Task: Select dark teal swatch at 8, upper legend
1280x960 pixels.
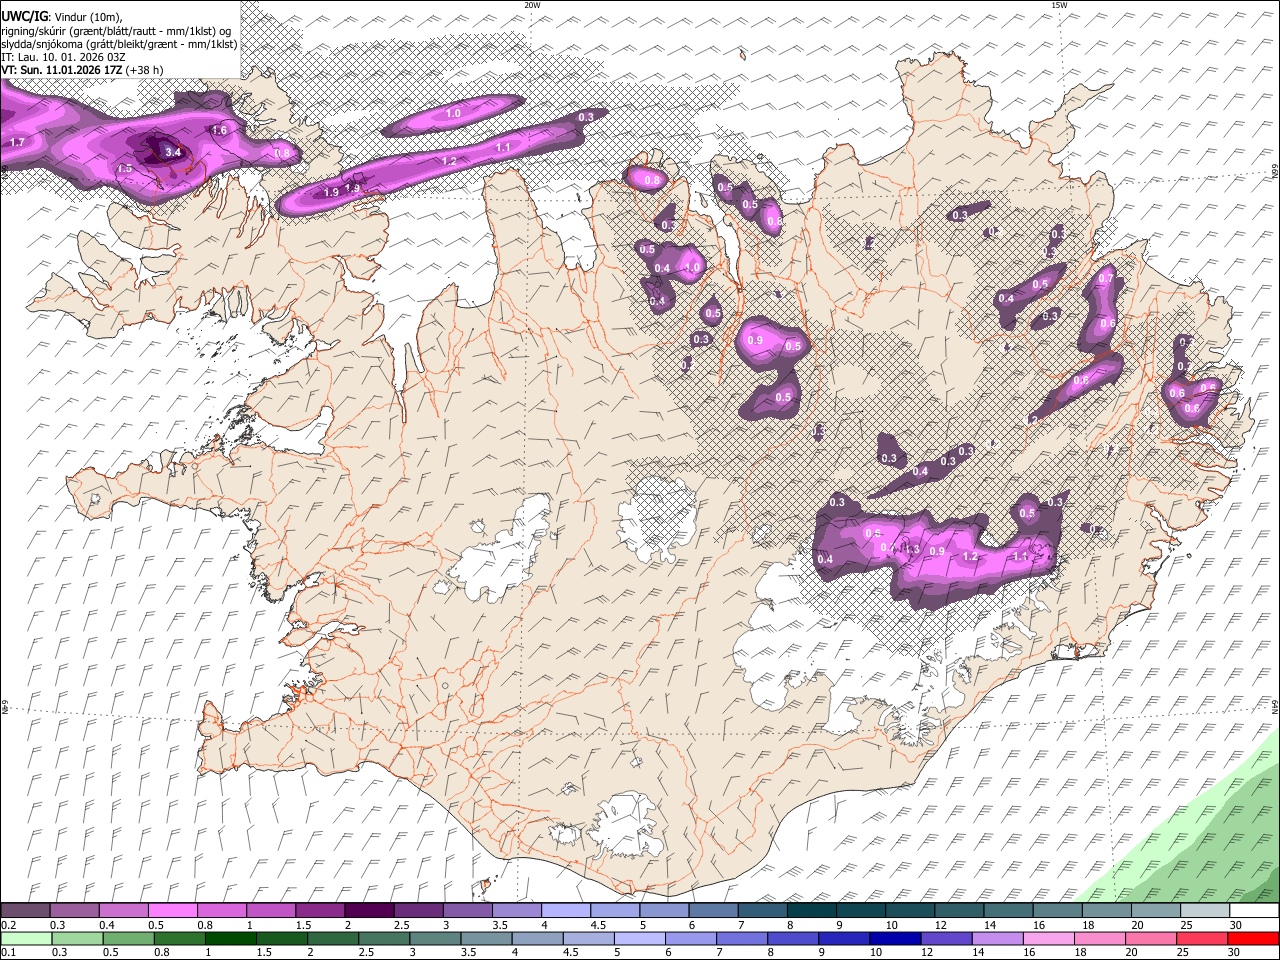Action: (812, 911)
